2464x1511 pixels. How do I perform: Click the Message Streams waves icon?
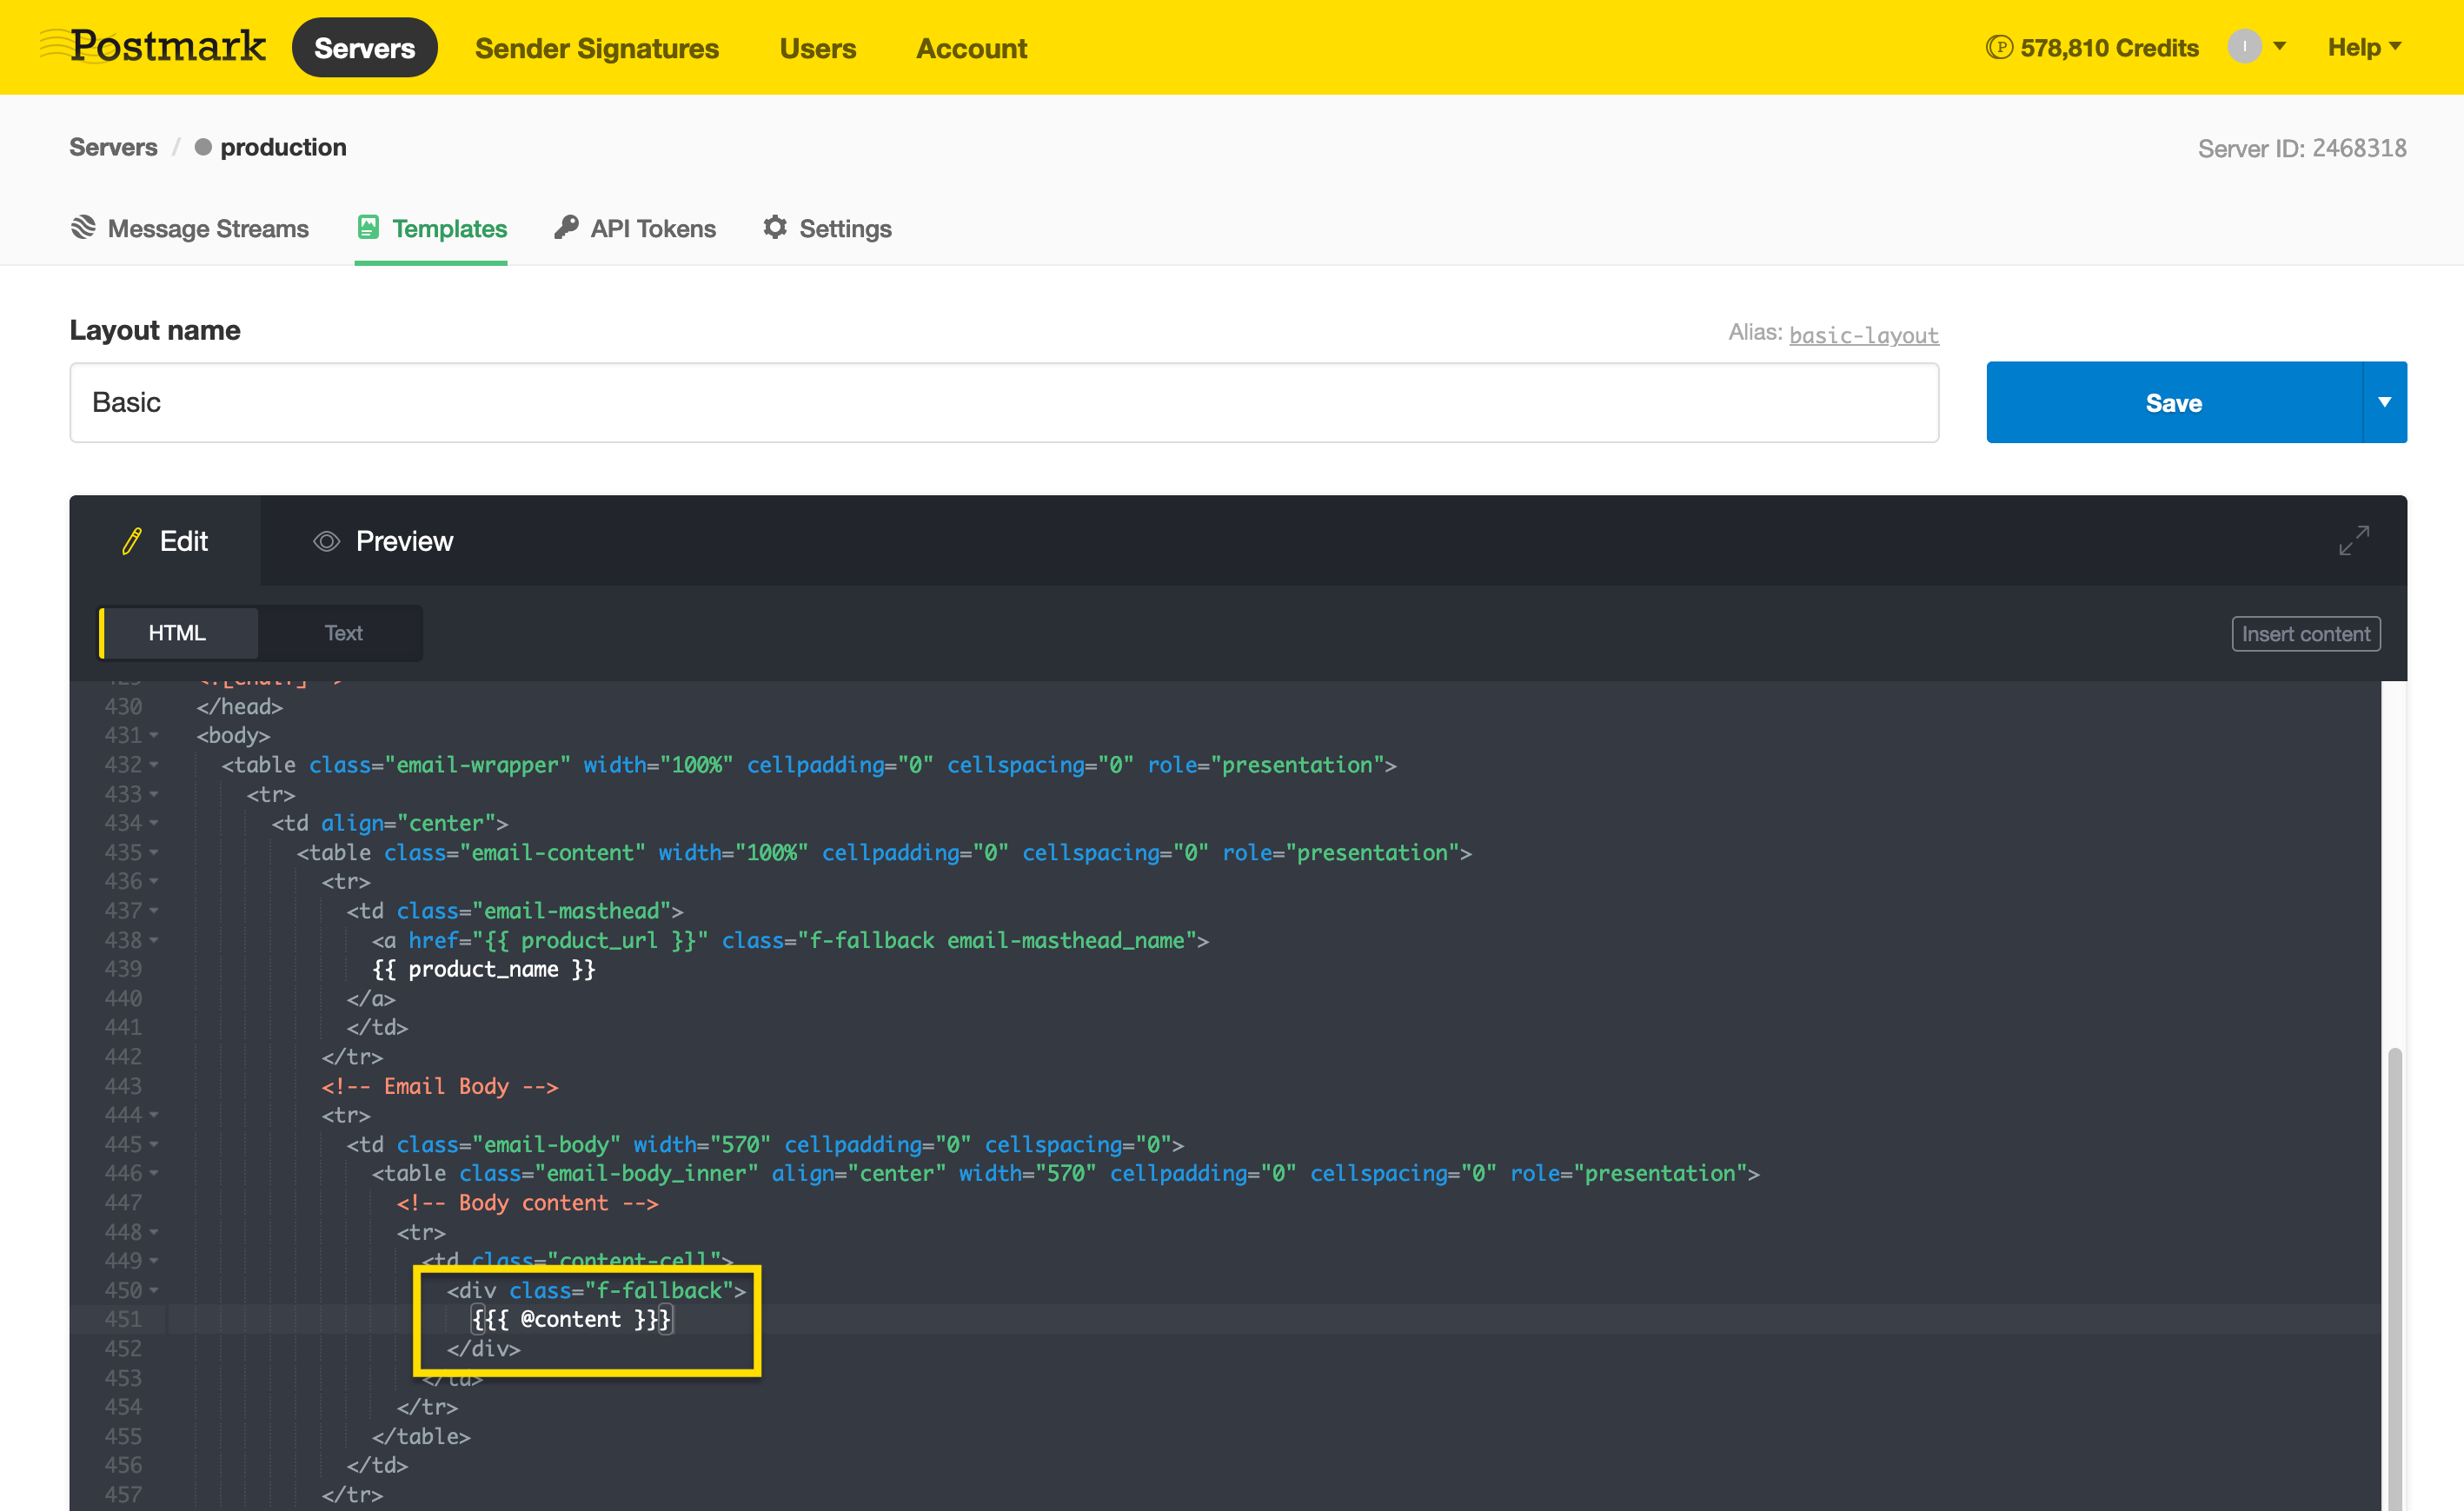coord(83,228)
